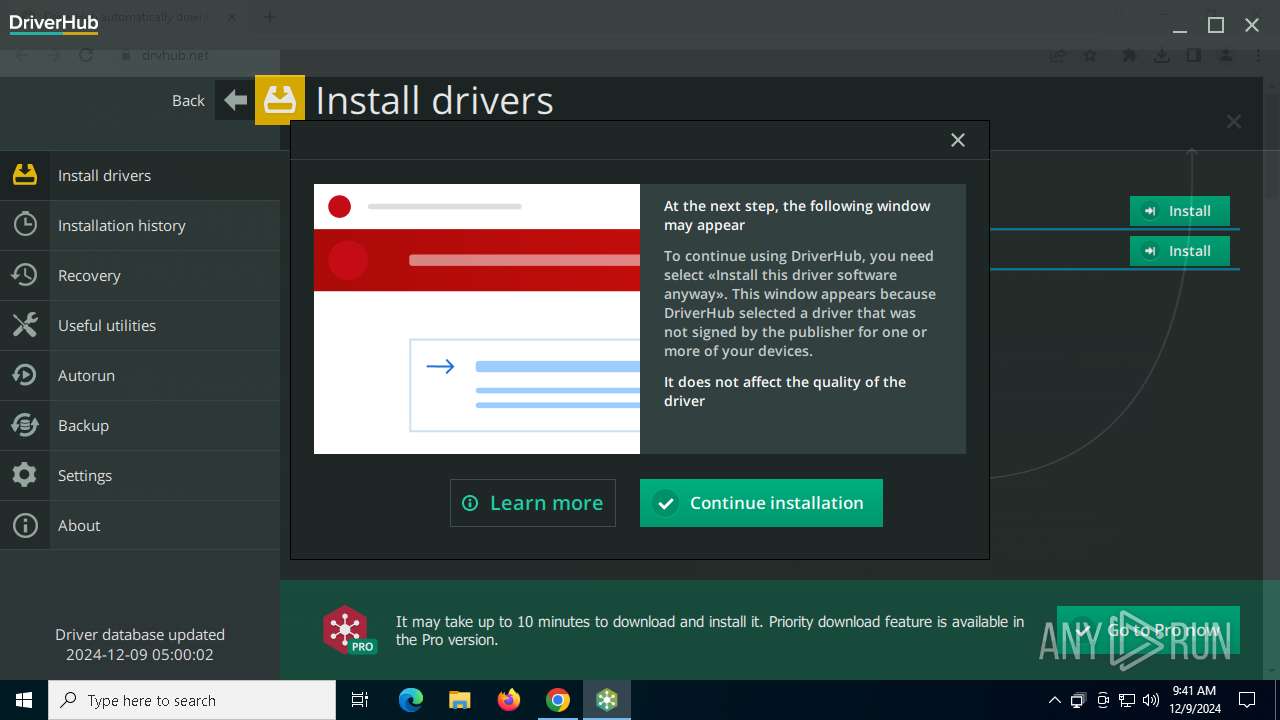
Task: Click Continue installation button
Action: [x=761, y=503]
